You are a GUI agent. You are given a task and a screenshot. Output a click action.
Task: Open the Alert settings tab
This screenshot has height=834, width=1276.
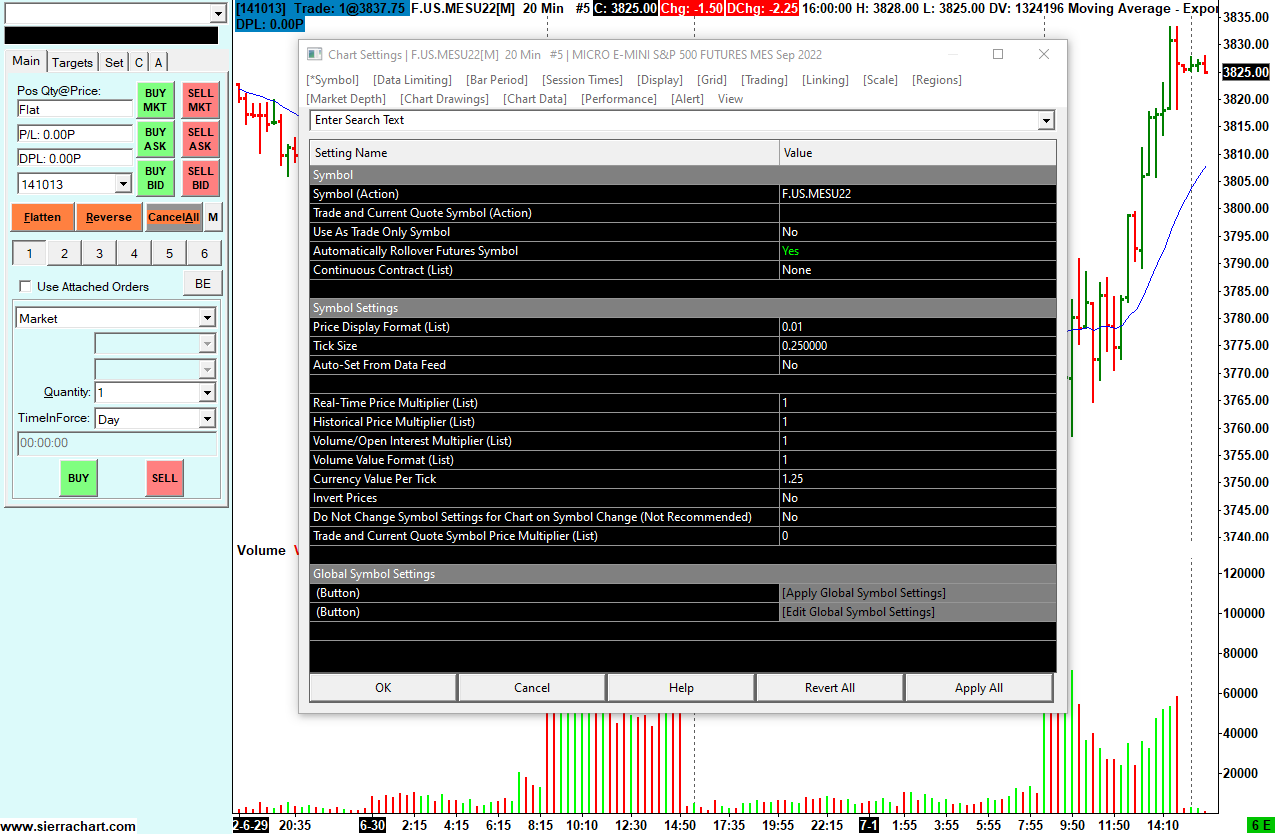point(687,99)
